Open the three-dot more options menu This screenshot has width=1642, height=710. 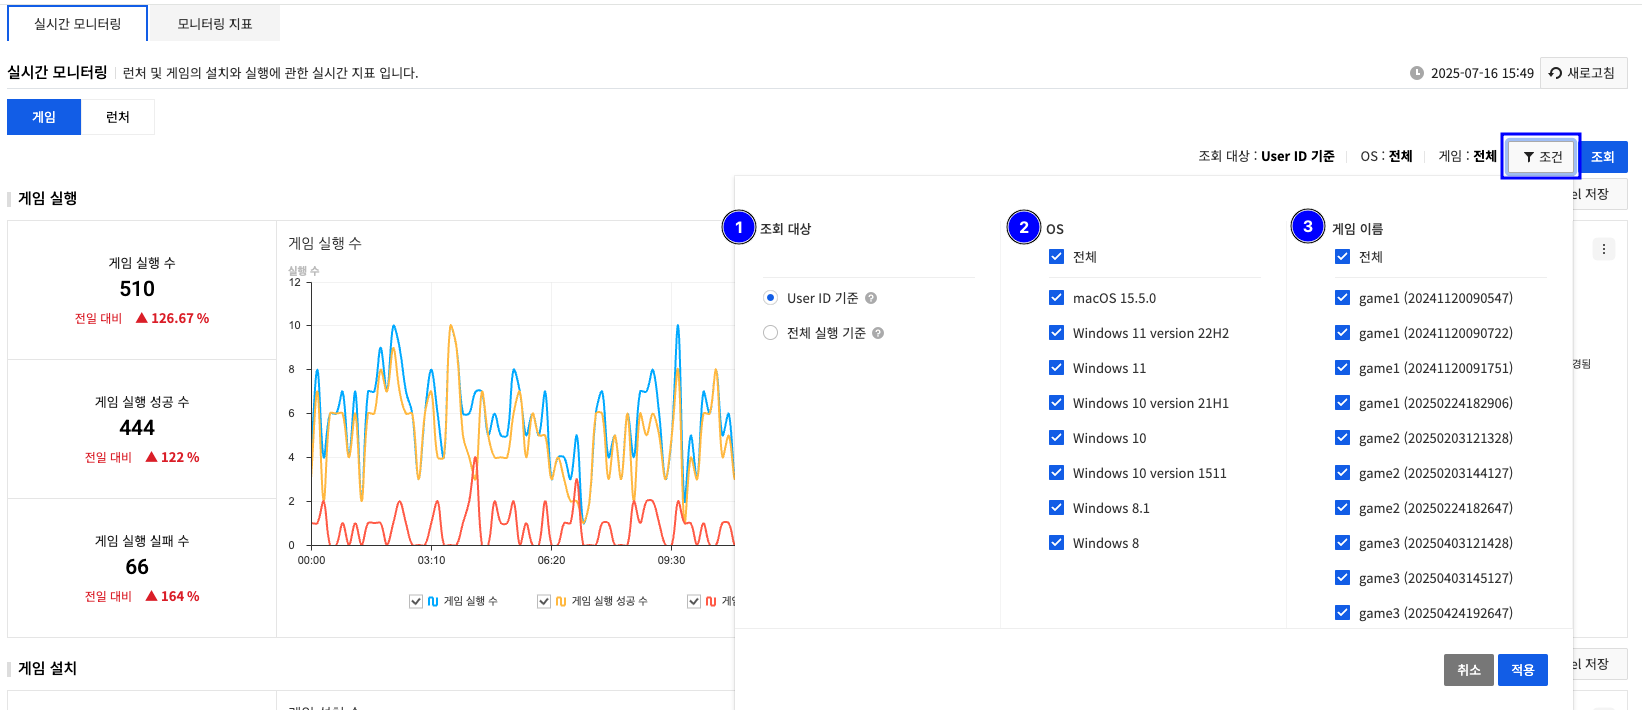(x=1604, y=249)
